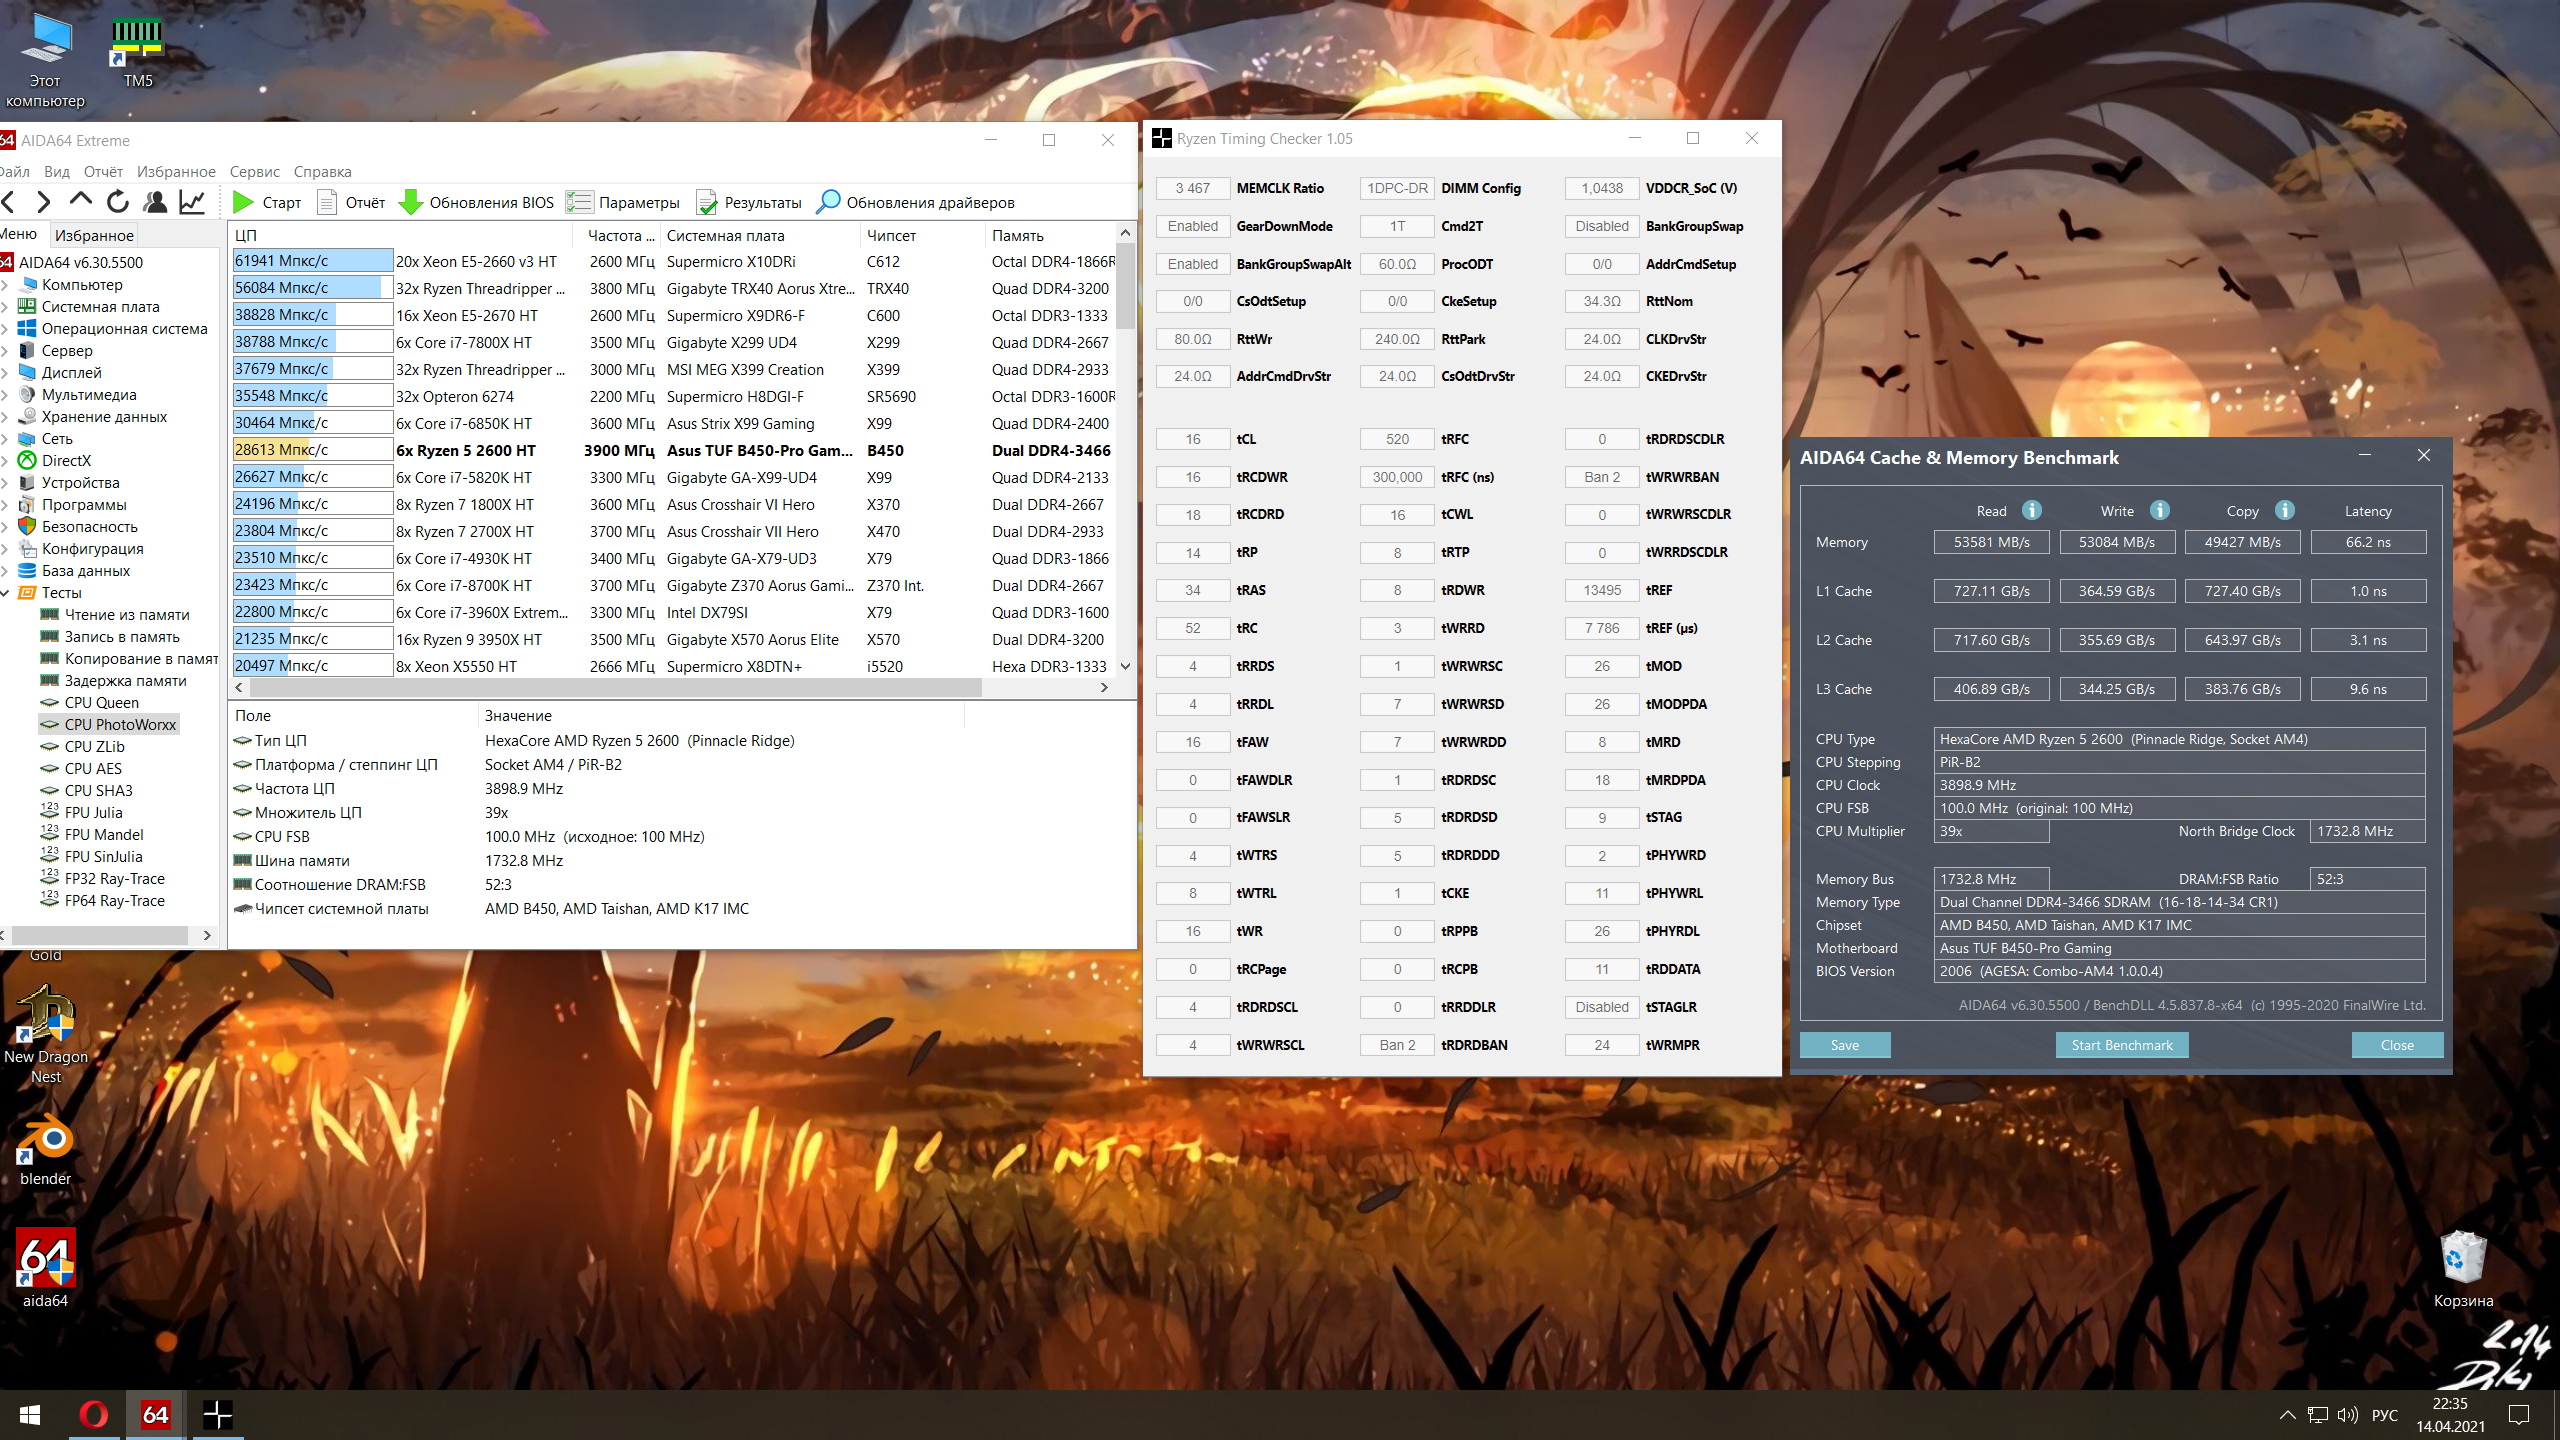Click the green Start benchmark play icon
2560x1440 pixels.
[x=243, y=202]
